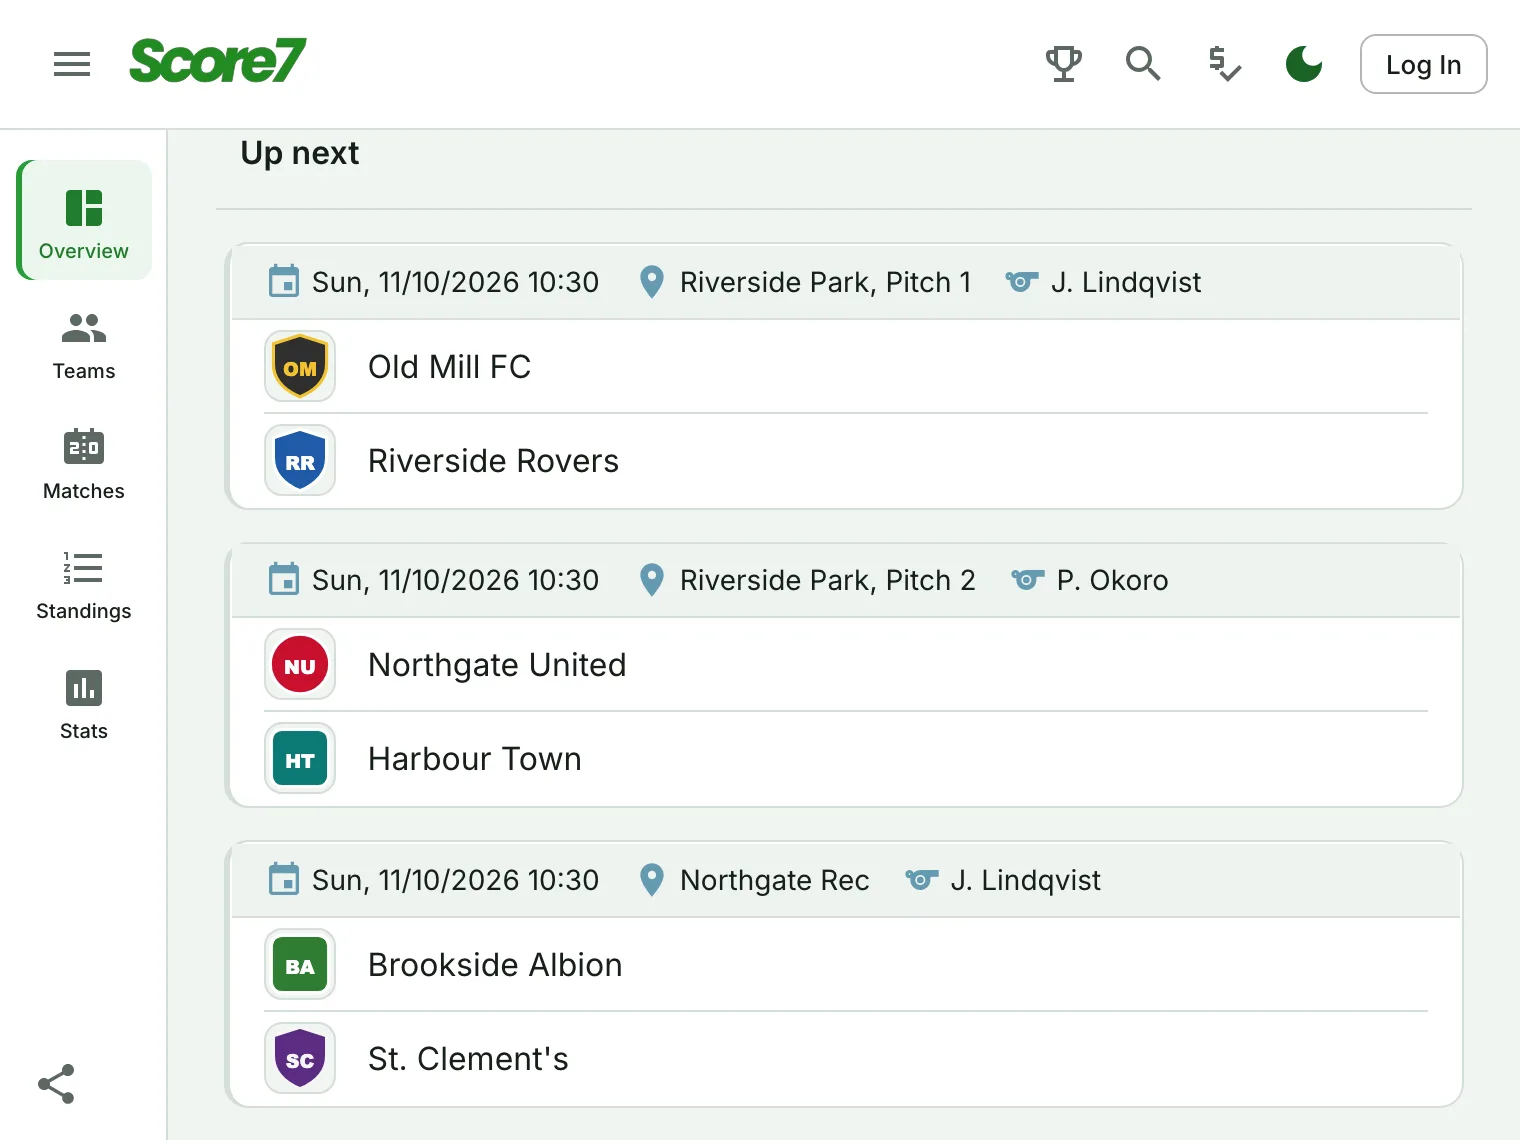Open the Brookside Albion team name
Viewport: 1520px width, 1140px height.
pos(495,965)
